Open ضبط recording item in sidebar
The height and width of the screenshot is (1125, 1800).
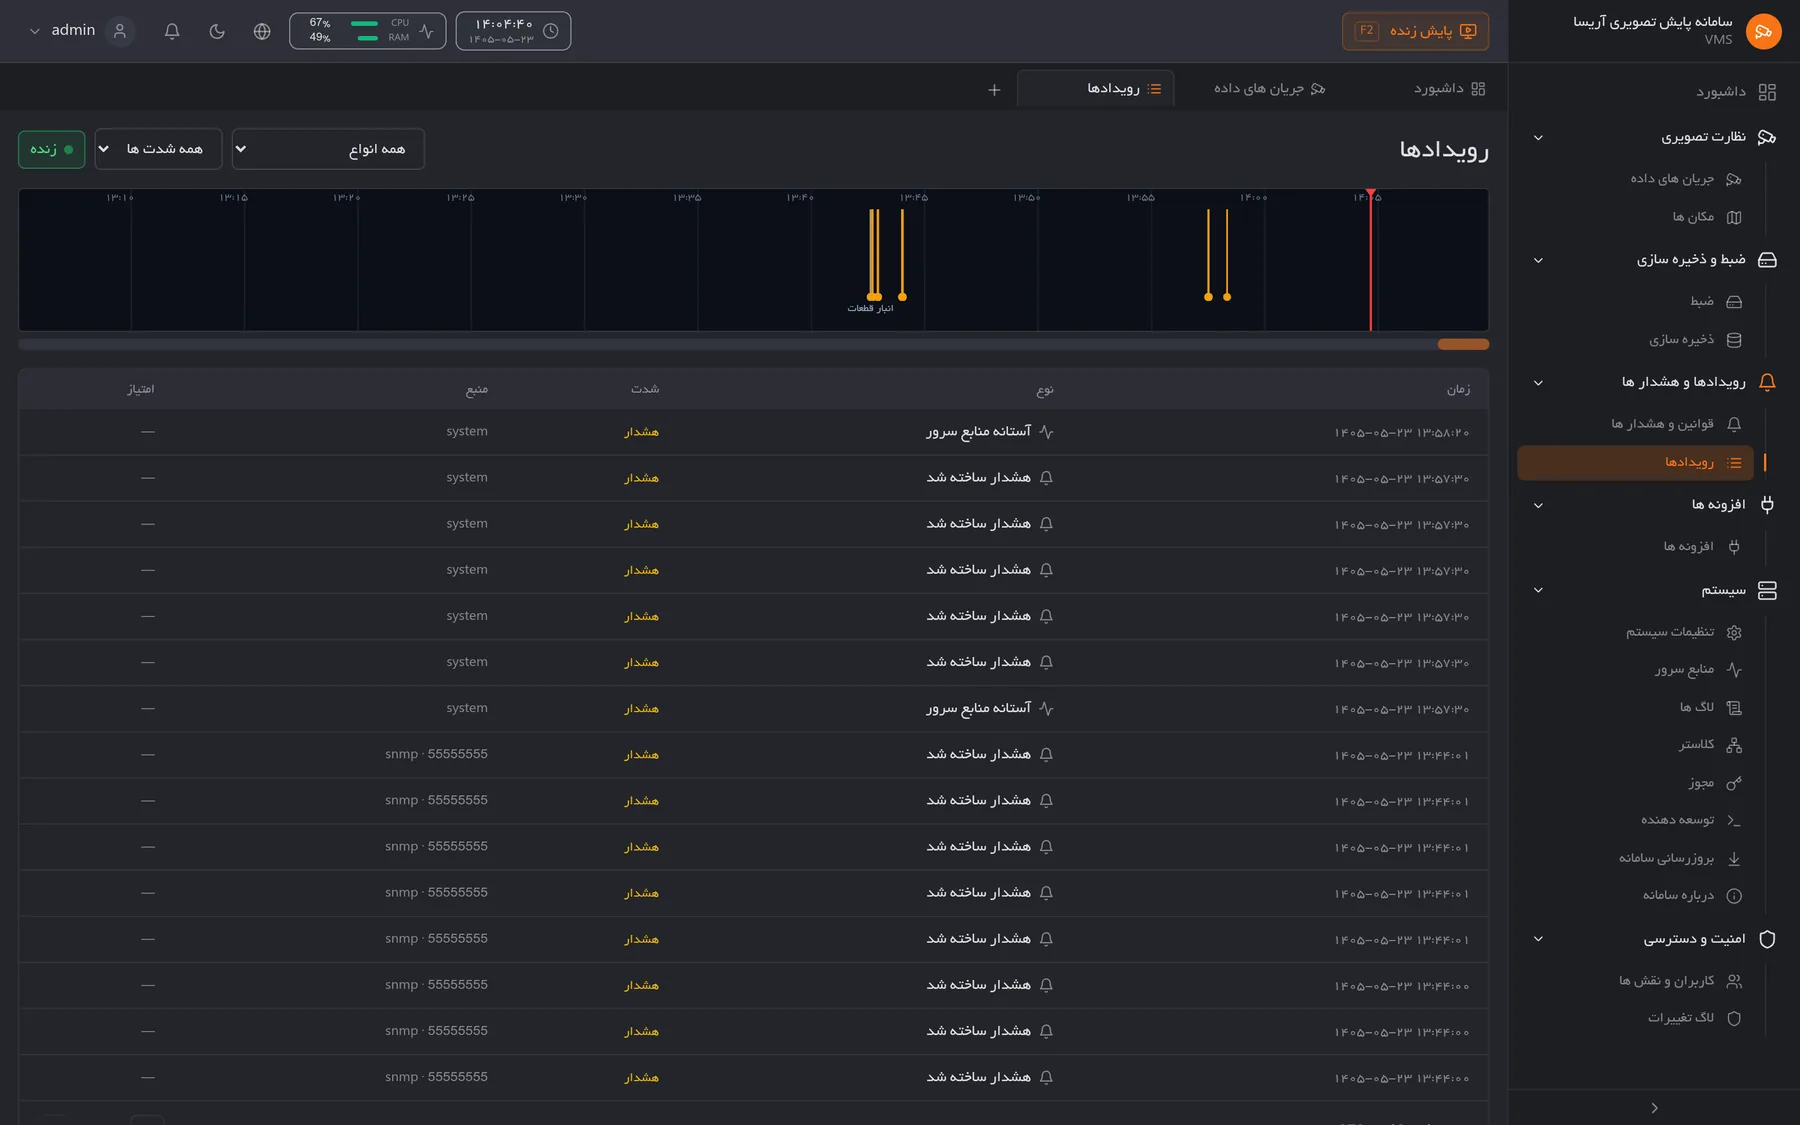pyautogui.click(x=1716, y=301)
